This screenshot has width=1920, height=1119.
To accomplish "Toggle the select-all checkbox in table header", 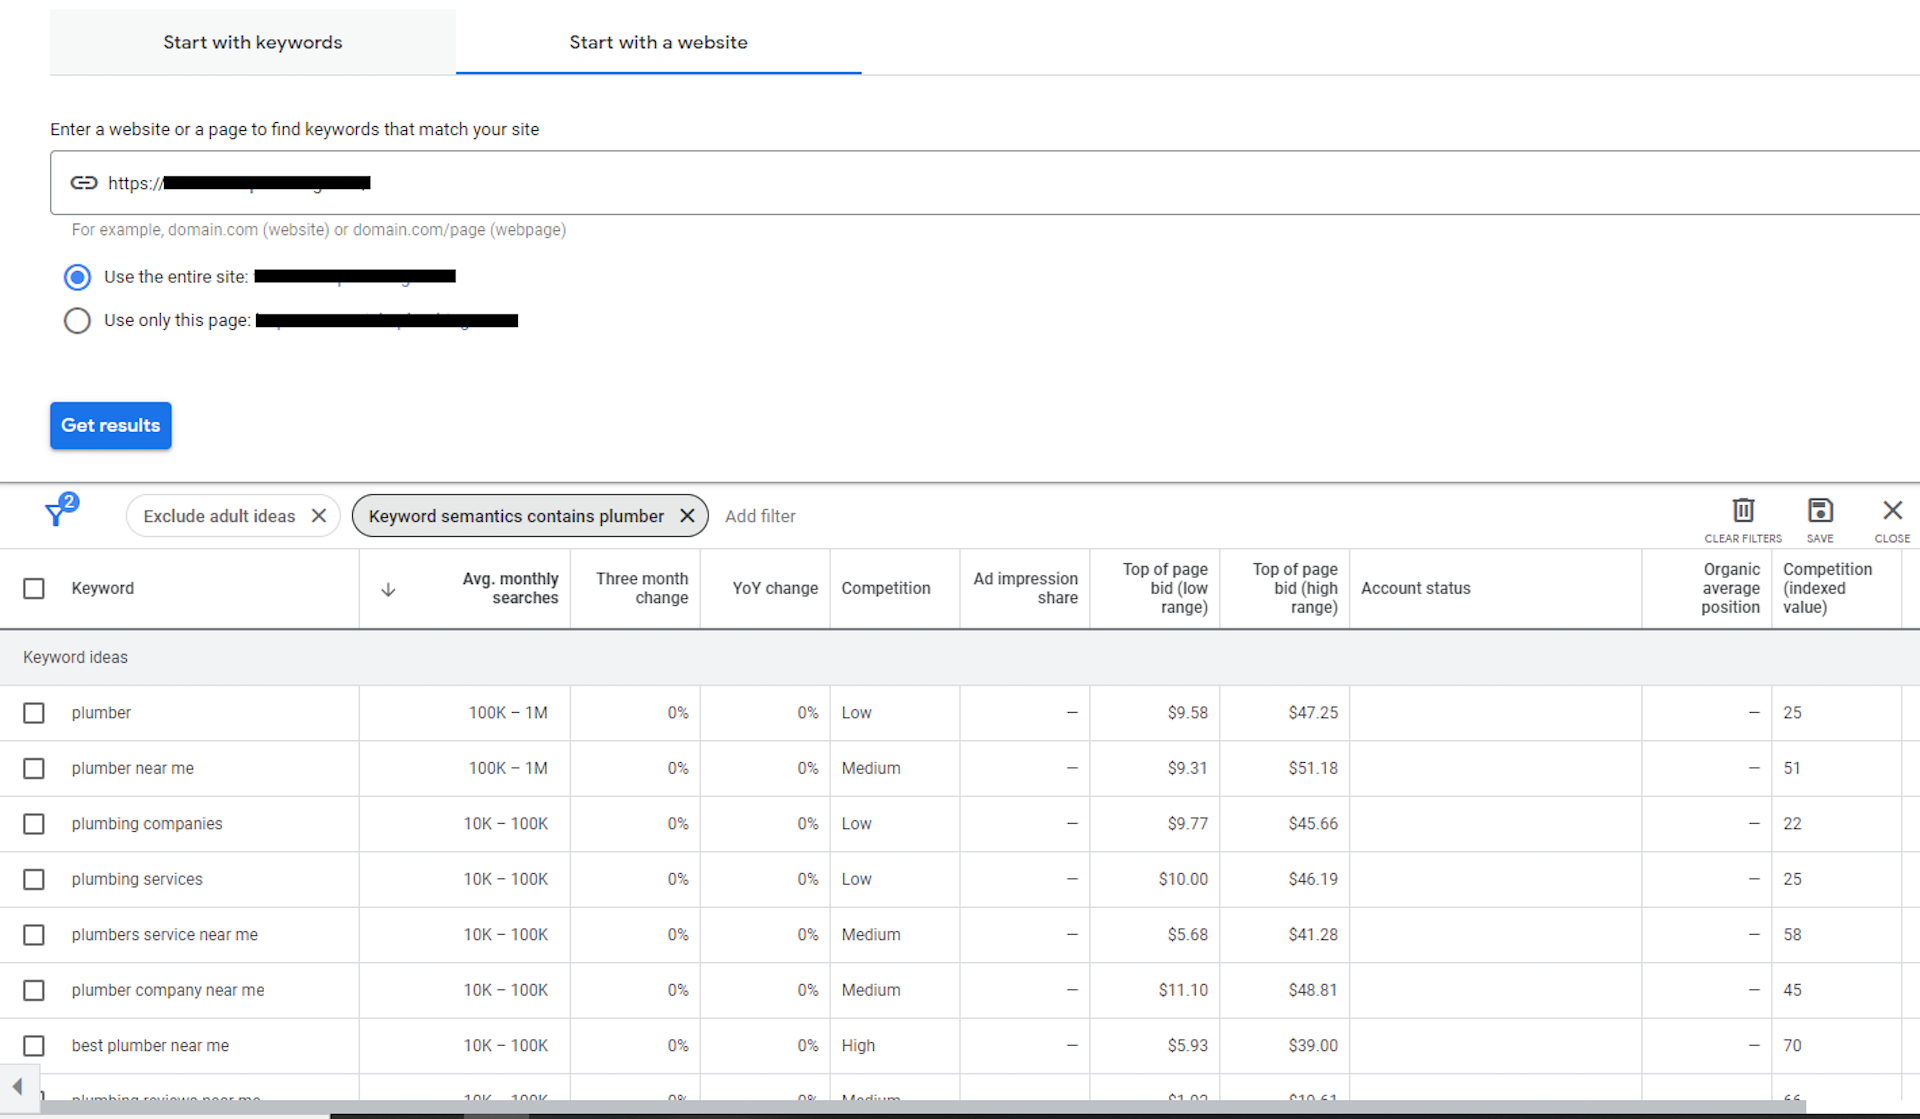I will (33, 585).
